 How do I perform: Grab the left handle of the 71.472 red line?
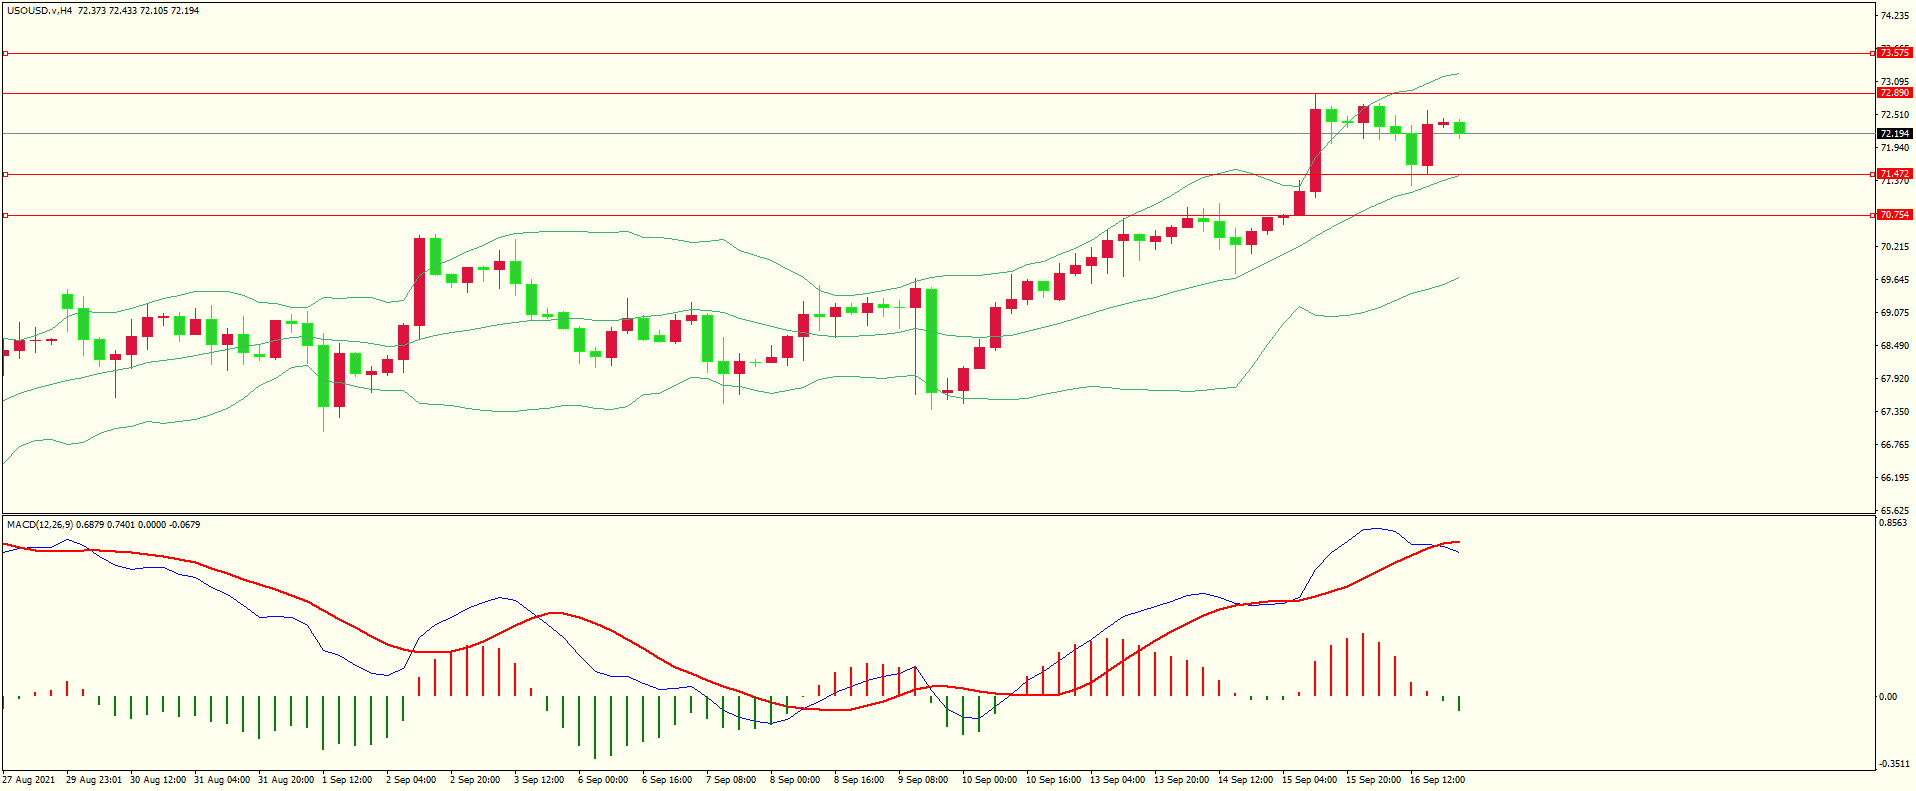[5, 174]
